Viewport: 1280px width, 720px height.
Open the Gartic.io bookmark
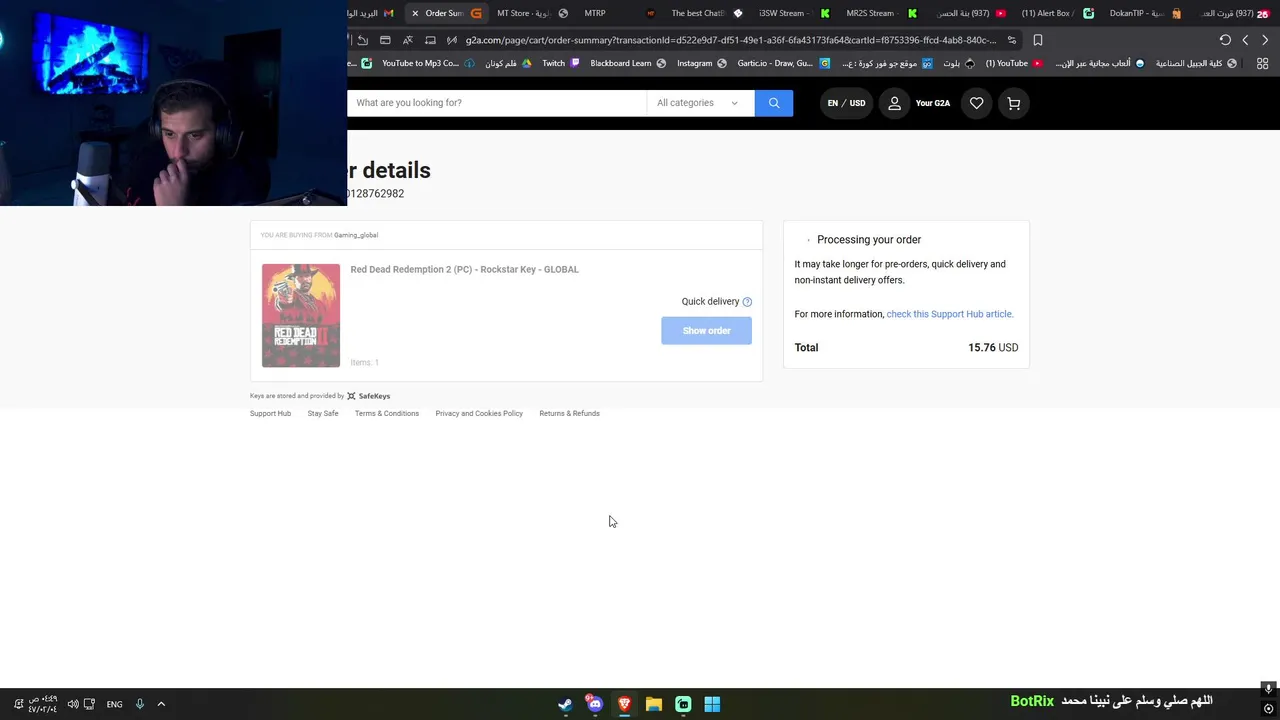click(x=782, y=63)
